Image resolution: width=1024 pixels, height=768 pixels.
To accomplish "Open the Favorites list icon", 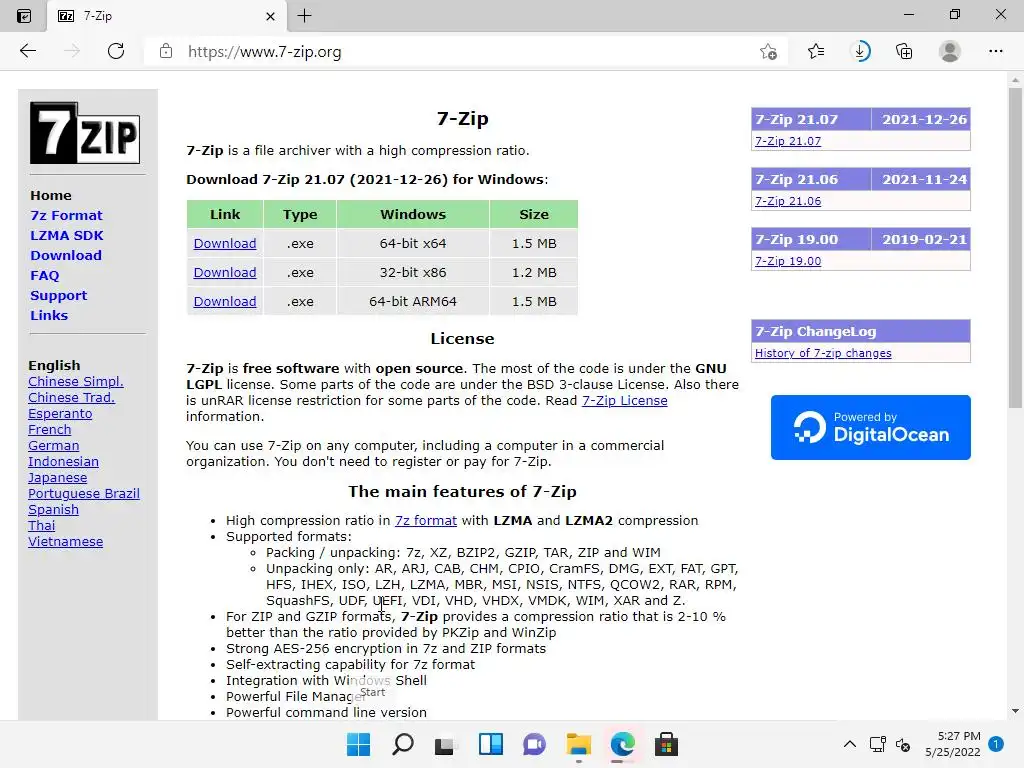I will coord(816,51).
